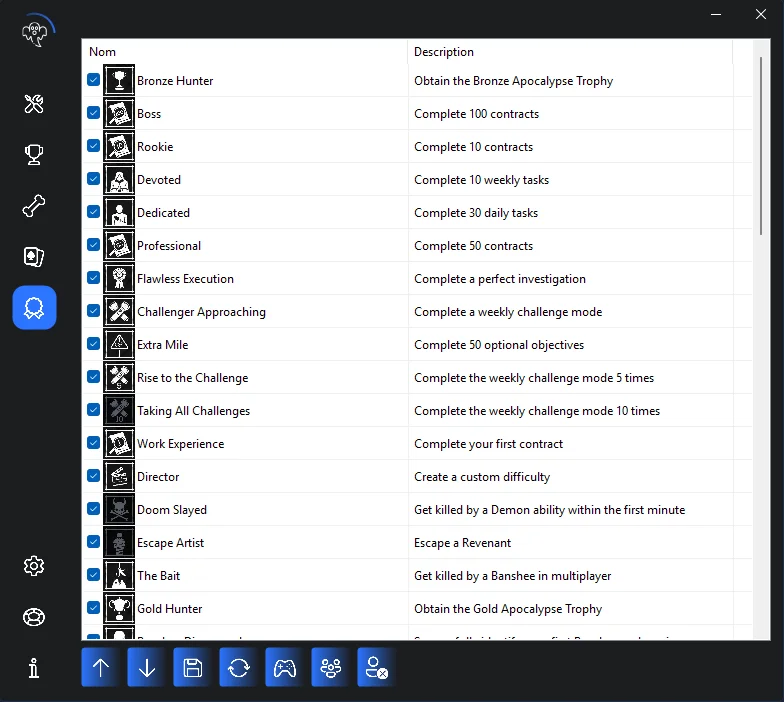
Task: Click the refresh arrows button
Action: coord(239,668)
